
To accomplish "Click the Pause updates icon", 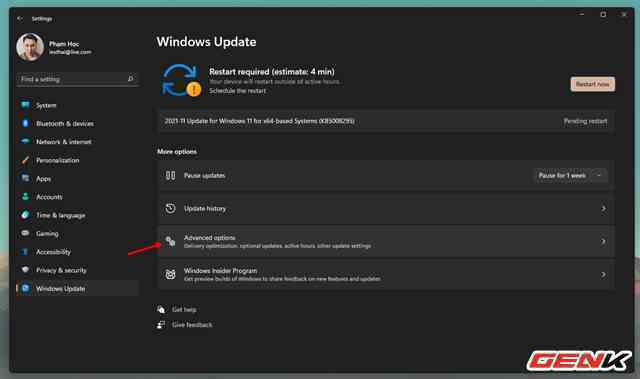I will 170,175.
